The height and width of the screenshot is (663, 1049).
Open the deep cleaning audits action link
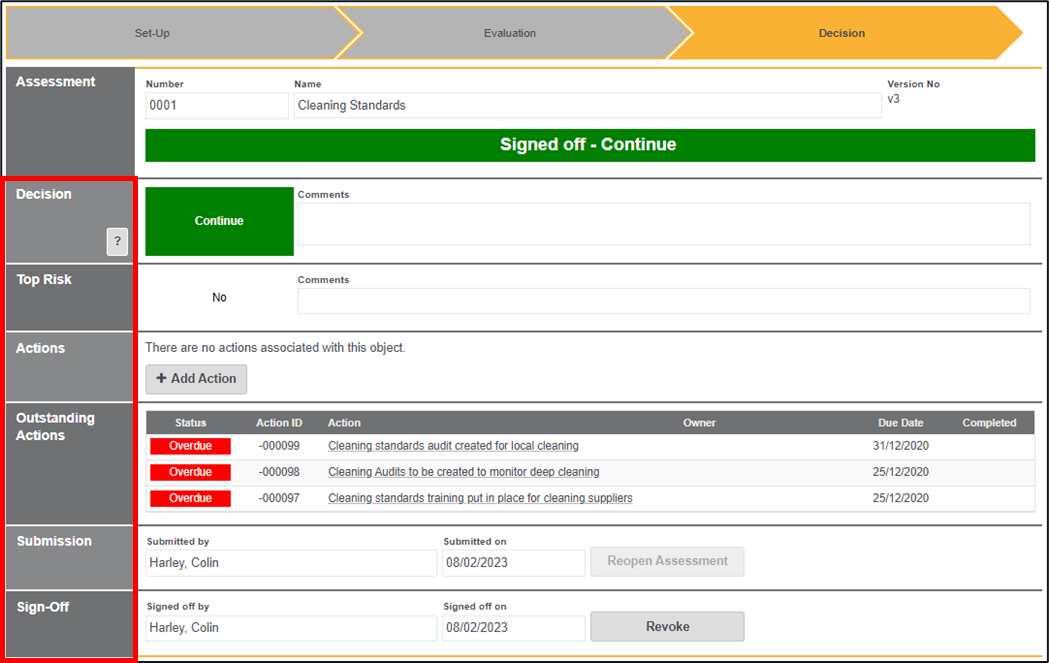click(463, 472)
